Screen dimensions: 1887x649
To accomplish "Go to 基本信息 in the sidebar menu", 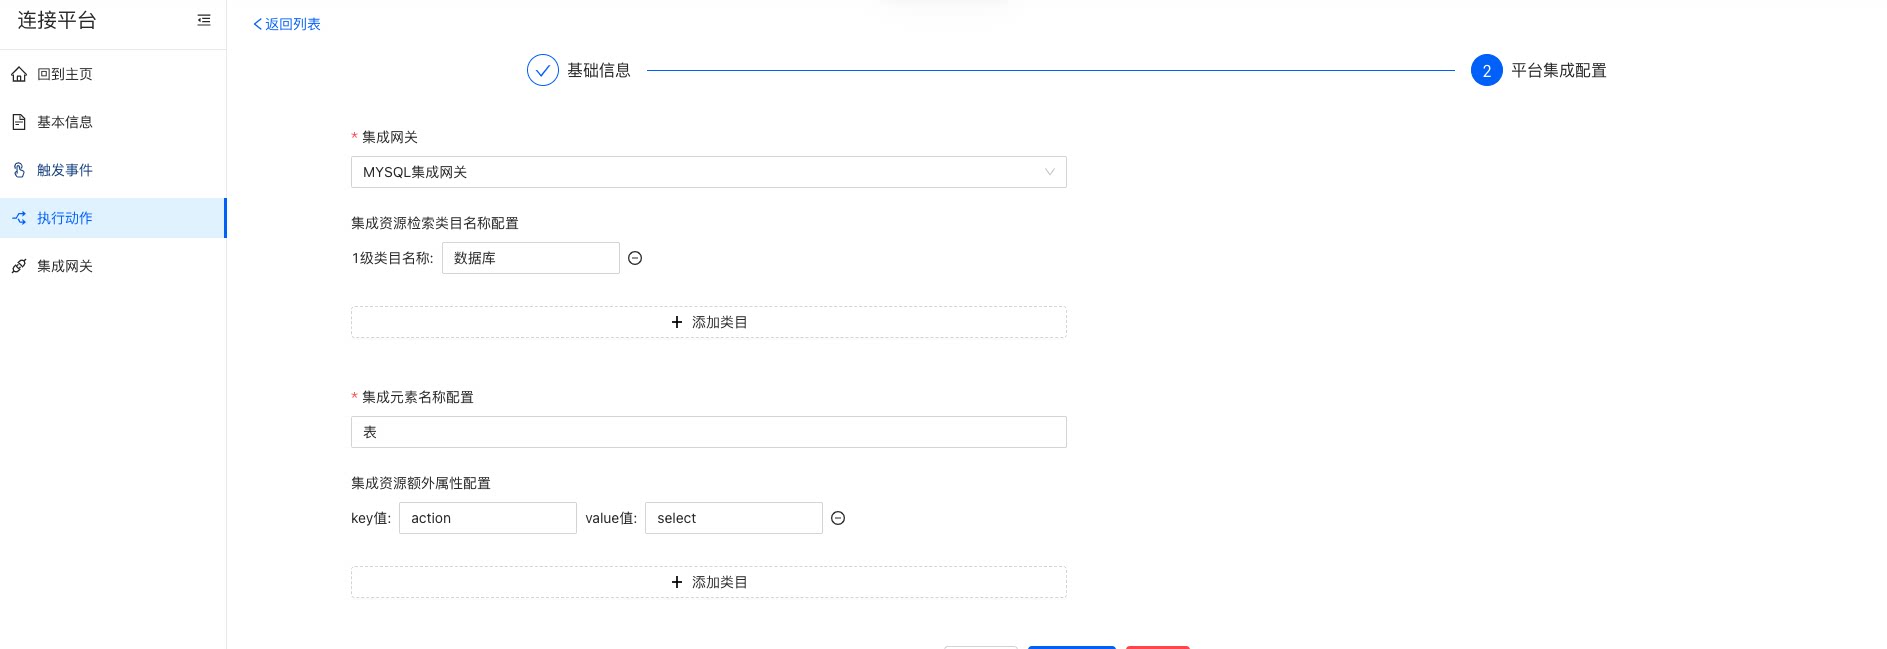I will point(65,122).
